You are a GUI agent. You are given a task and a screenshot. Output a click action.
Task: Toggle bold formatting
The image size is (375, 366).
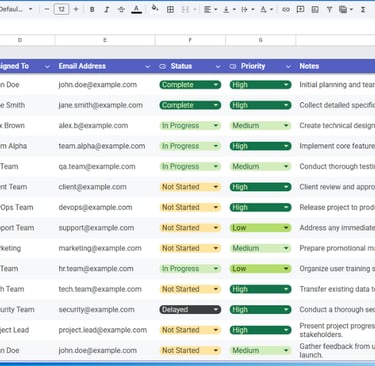click(92, 9)
